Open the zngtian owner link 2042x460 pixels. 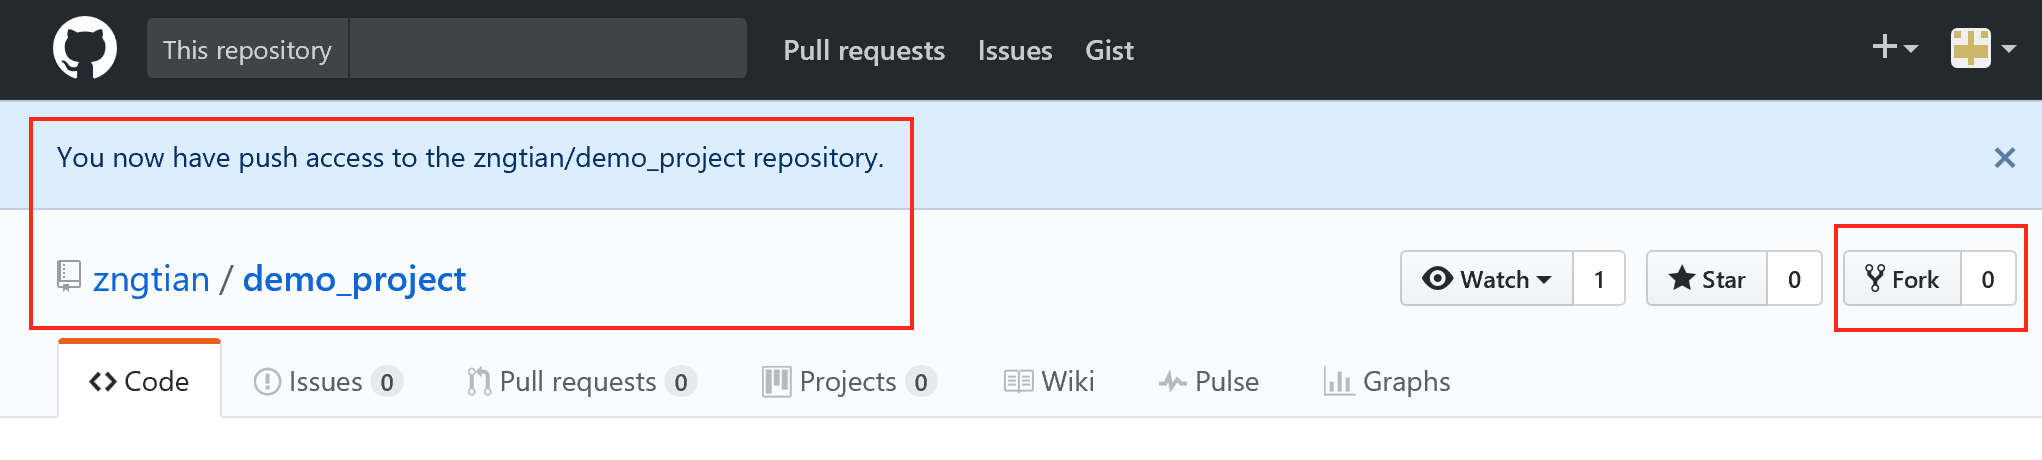151,279
